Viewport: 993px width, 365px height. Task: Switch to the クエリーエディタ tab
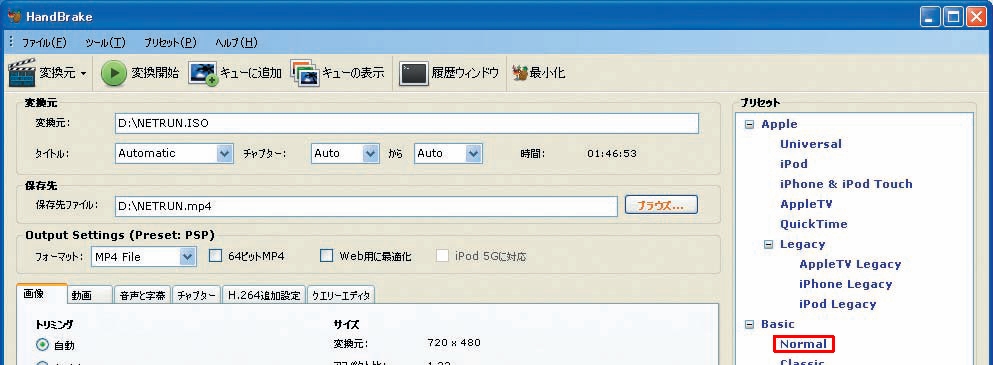pos(341,295)
